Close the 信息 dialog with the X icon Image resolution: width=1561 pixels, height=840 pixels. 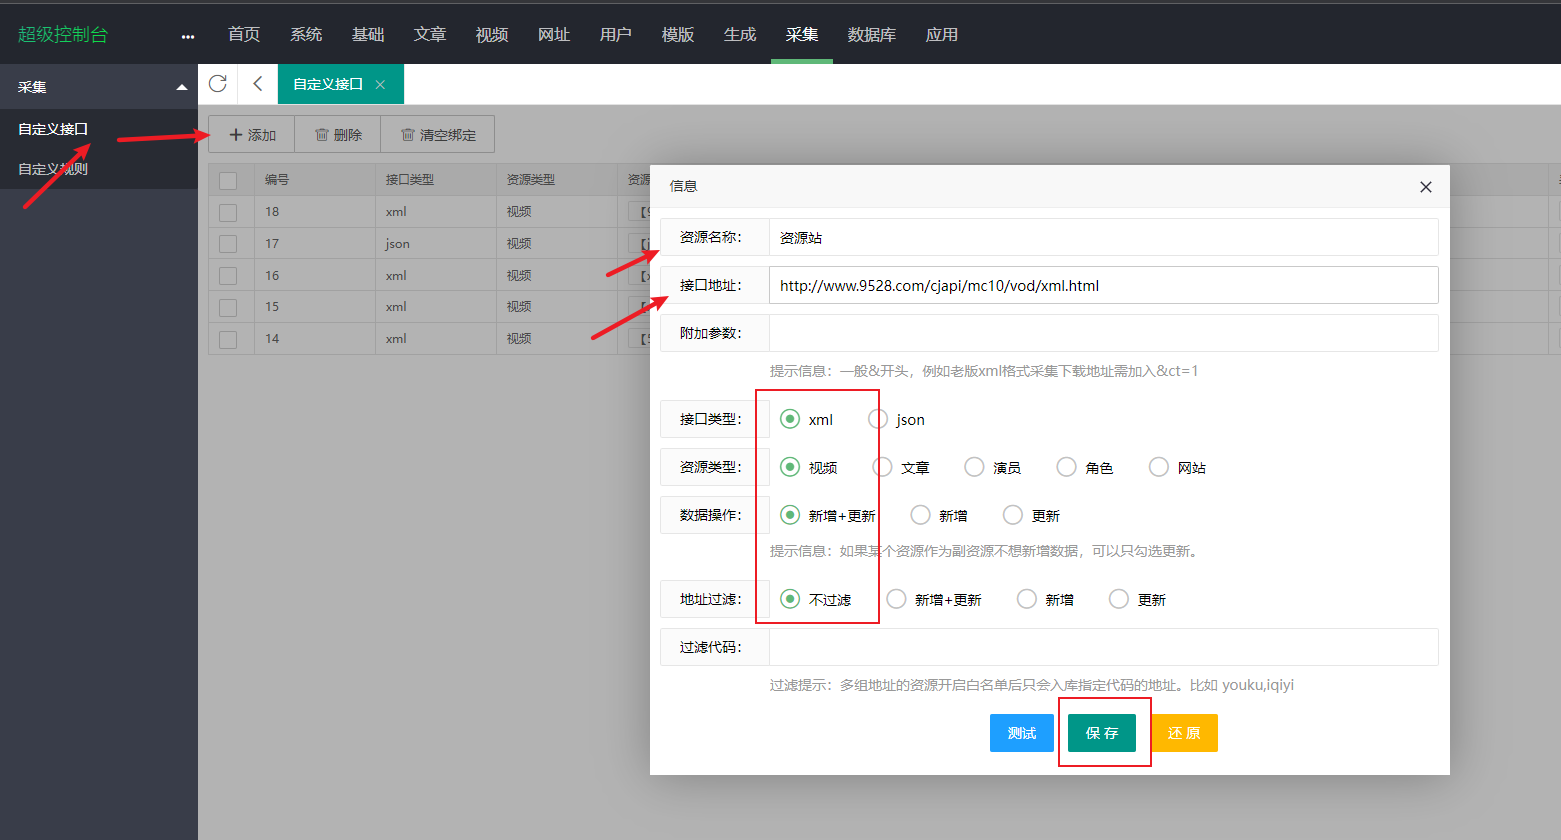pyautogui.click(x=1425, y=187)
